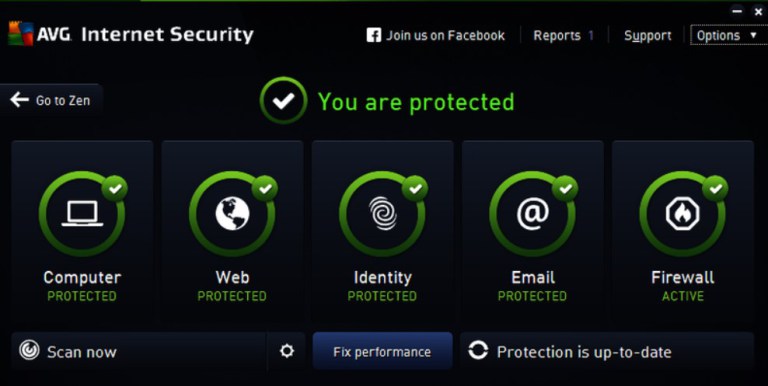The image size is (768, 386).
Task: Open the Identity fingerprint icon
Action: click(x=383, y=214)
